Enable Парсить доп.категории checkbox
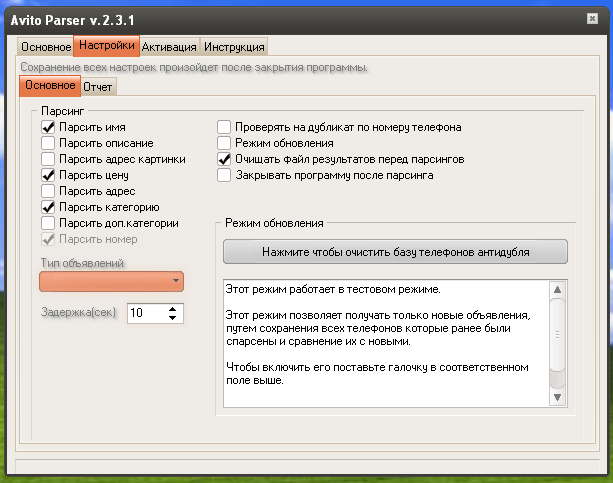 pyautogui.click(x=47, y=223)
